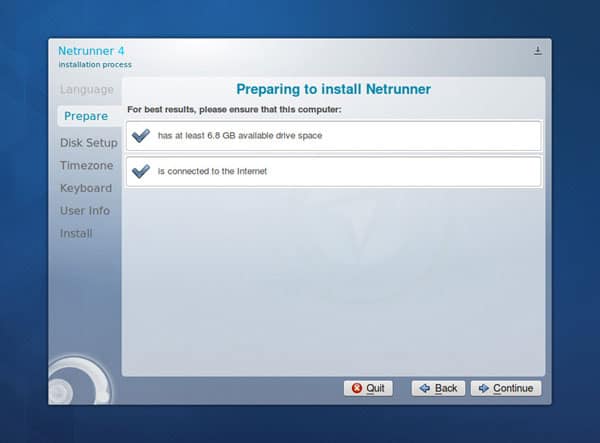Viewport: 600px width, 443px height.
Task: Click the checkmark beside drive space requirement
Action: tap(140, 135)
